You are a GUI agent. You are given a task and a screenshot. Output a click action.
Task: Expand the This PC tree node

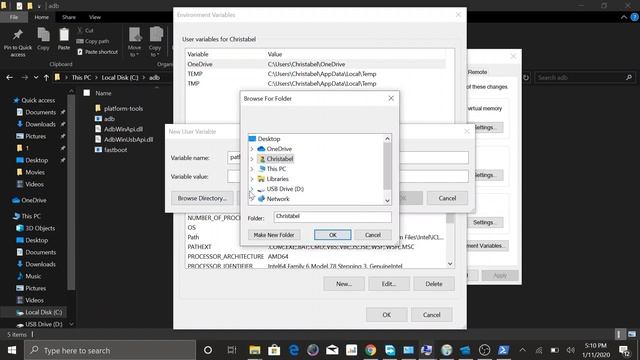(252, 169)
